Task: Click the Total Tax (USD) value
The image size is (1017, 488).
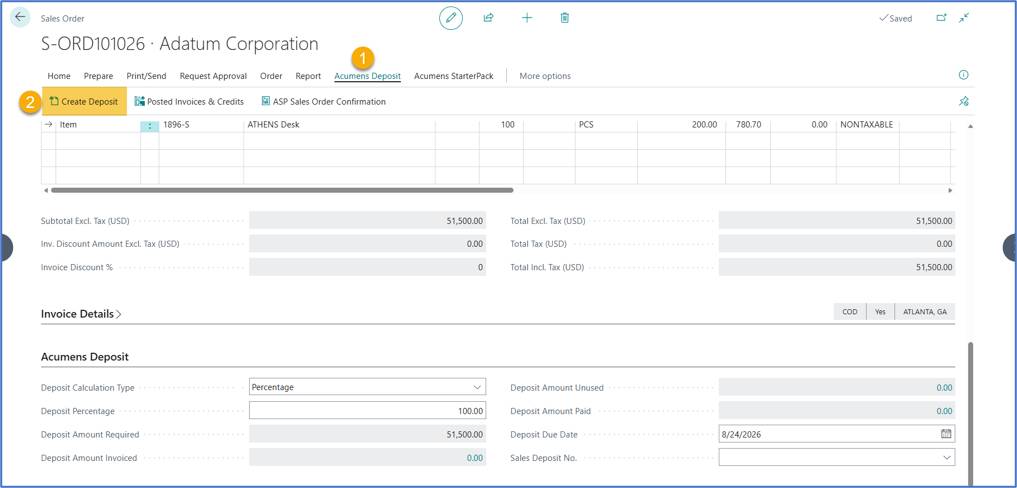Action: 836,244
